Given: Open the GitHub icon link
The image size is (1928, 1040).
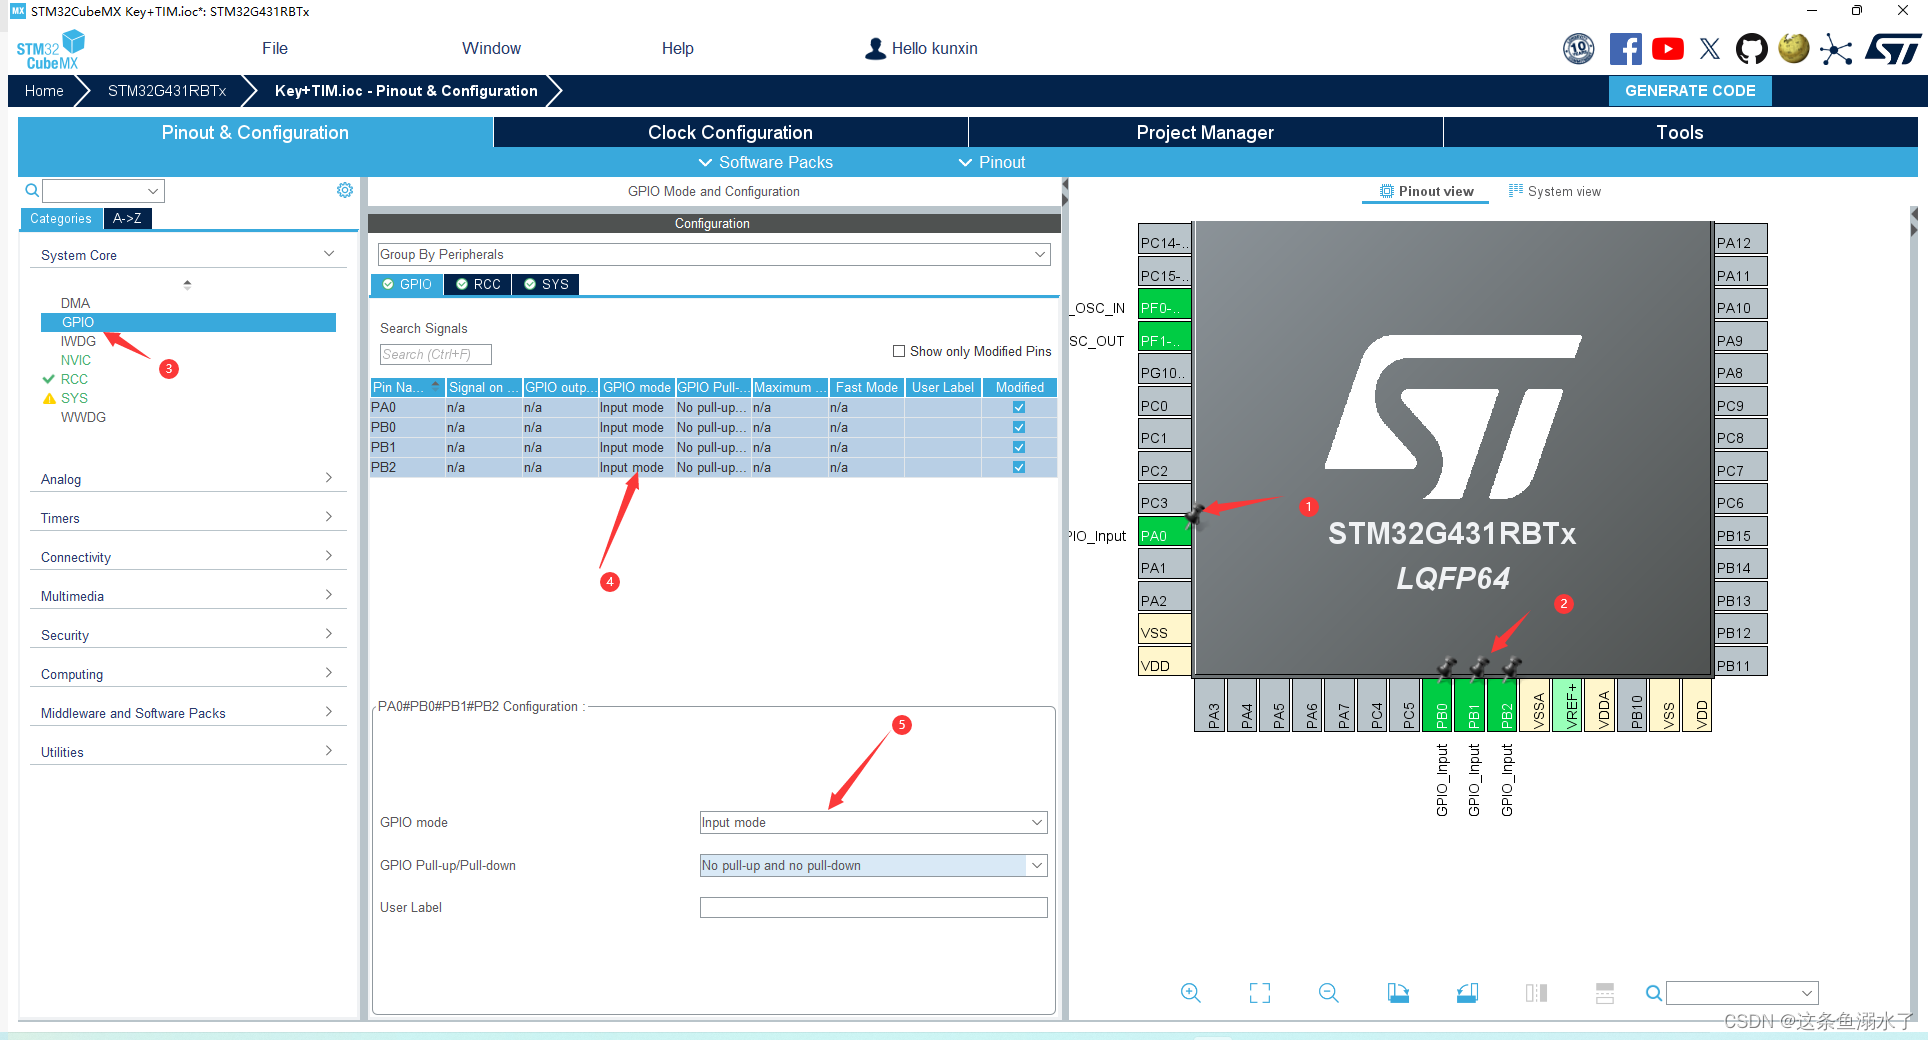Looking at the screenshot, I should click(1752, 48).
